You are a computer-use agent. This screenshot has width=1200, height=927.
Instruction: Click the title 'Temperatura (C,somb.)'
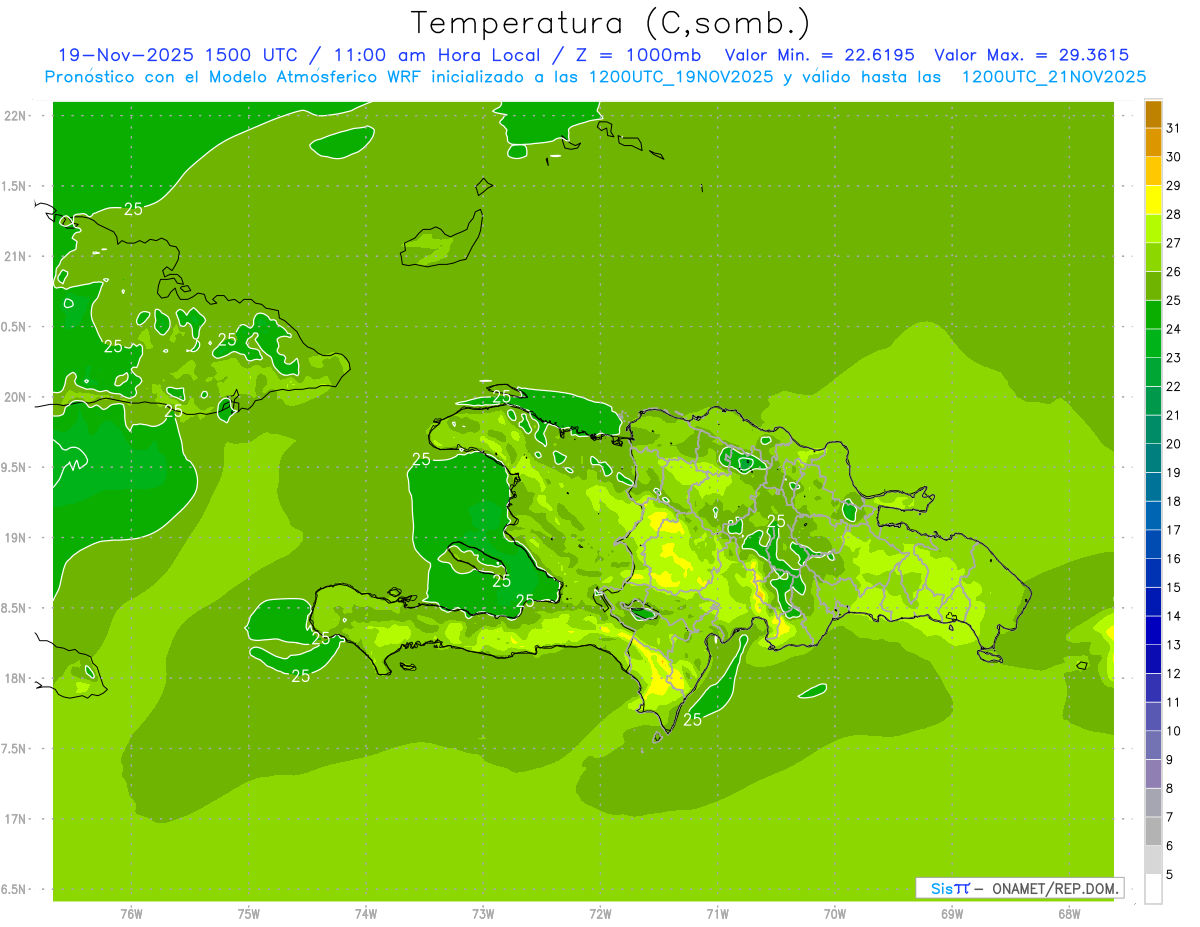610,23
